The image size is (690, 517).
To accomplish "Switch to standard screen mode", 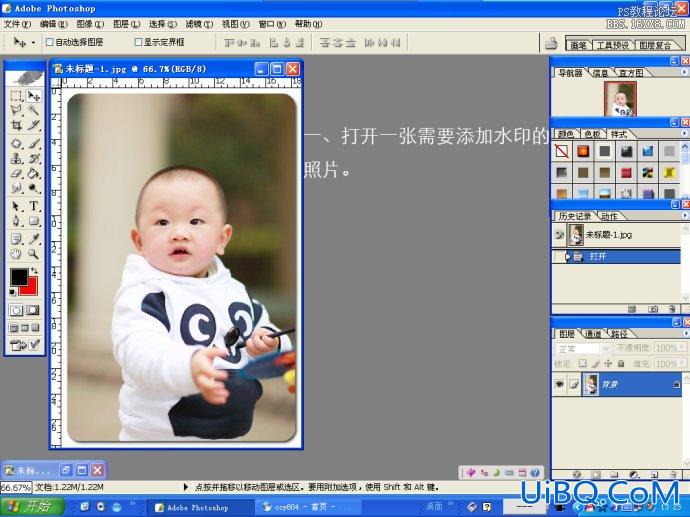I will pyautogui.click(x=14, y=328).
